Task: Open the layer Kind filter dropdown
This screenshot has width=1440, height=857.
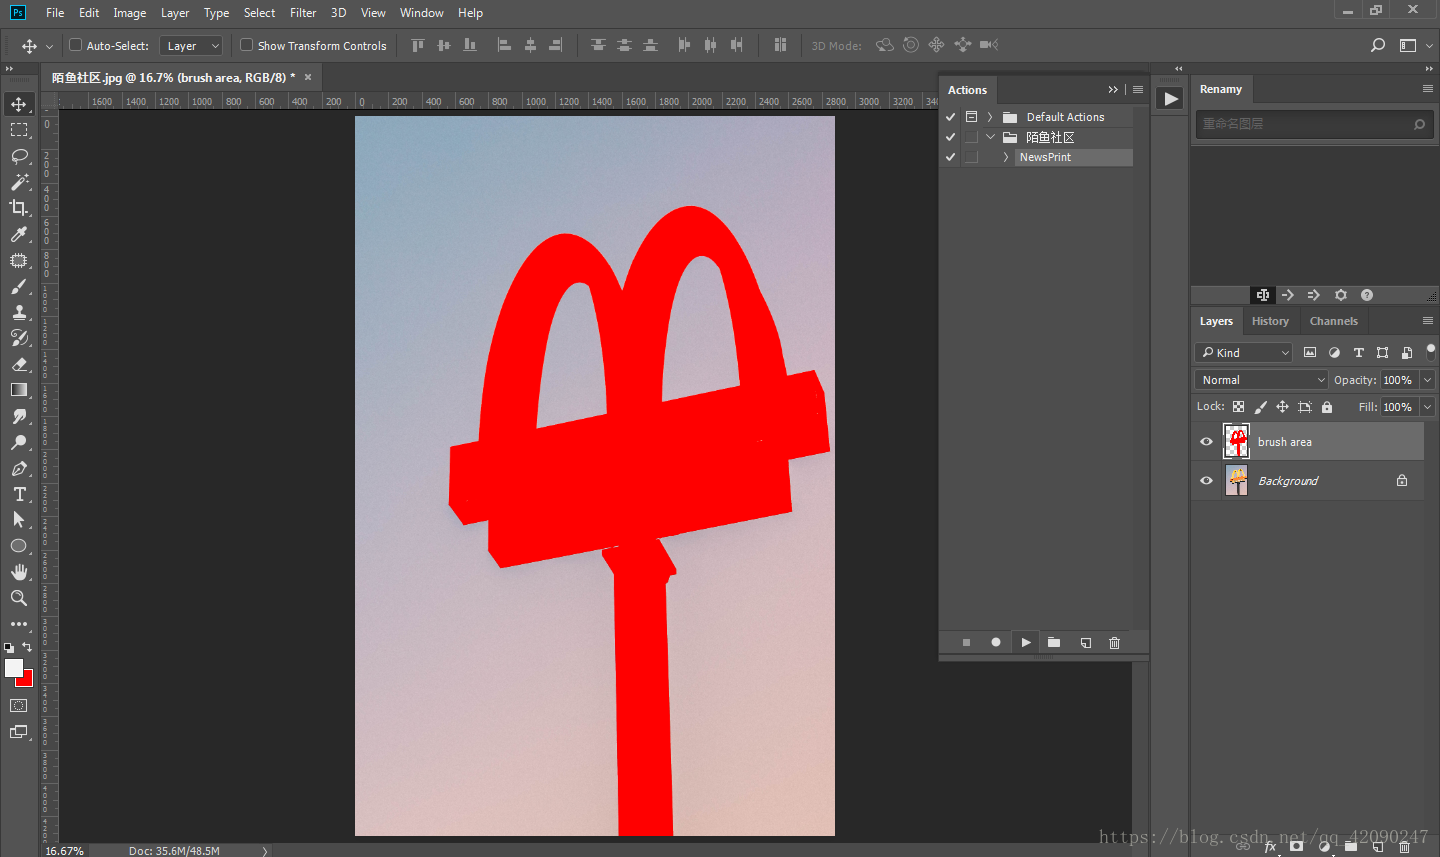Action: coord(1244,352)
